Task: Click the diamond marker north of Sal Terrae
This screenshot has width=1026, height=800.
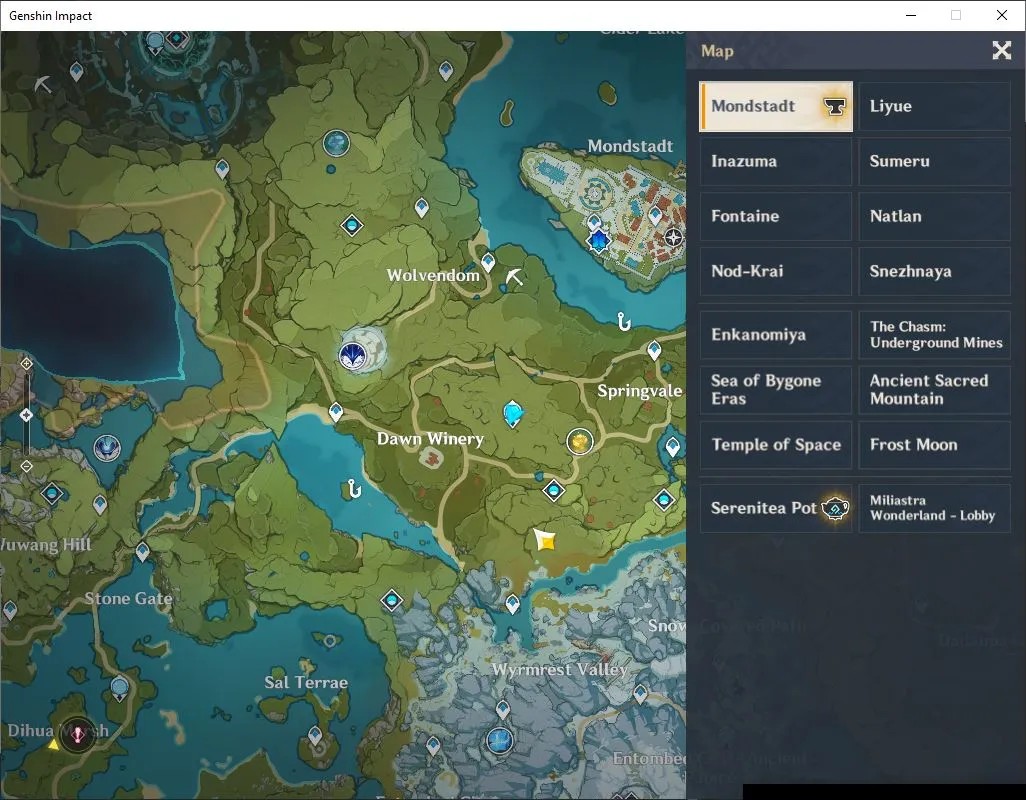Action: pyautogui.click(x=391, y=600)
